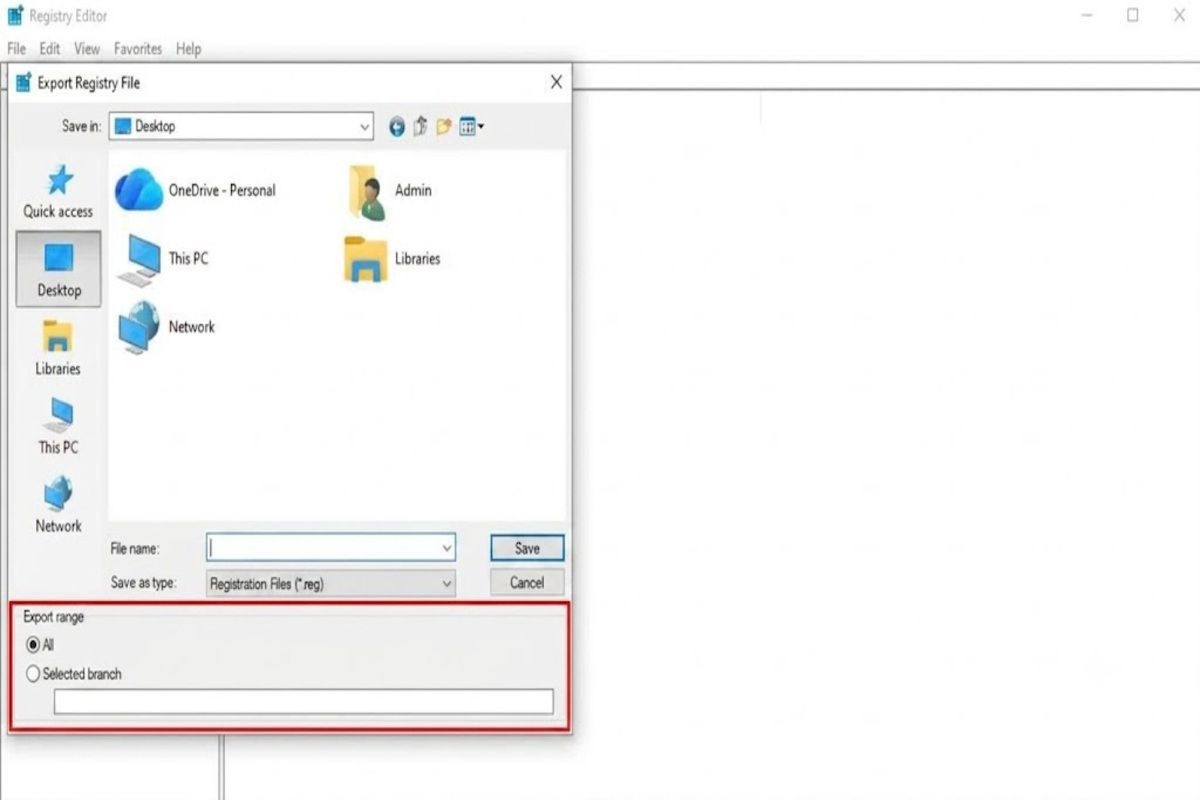Open the Save as type combo box
This screenshot has width=1200, height=800.
pyautogui.click(x=331, y=584)
